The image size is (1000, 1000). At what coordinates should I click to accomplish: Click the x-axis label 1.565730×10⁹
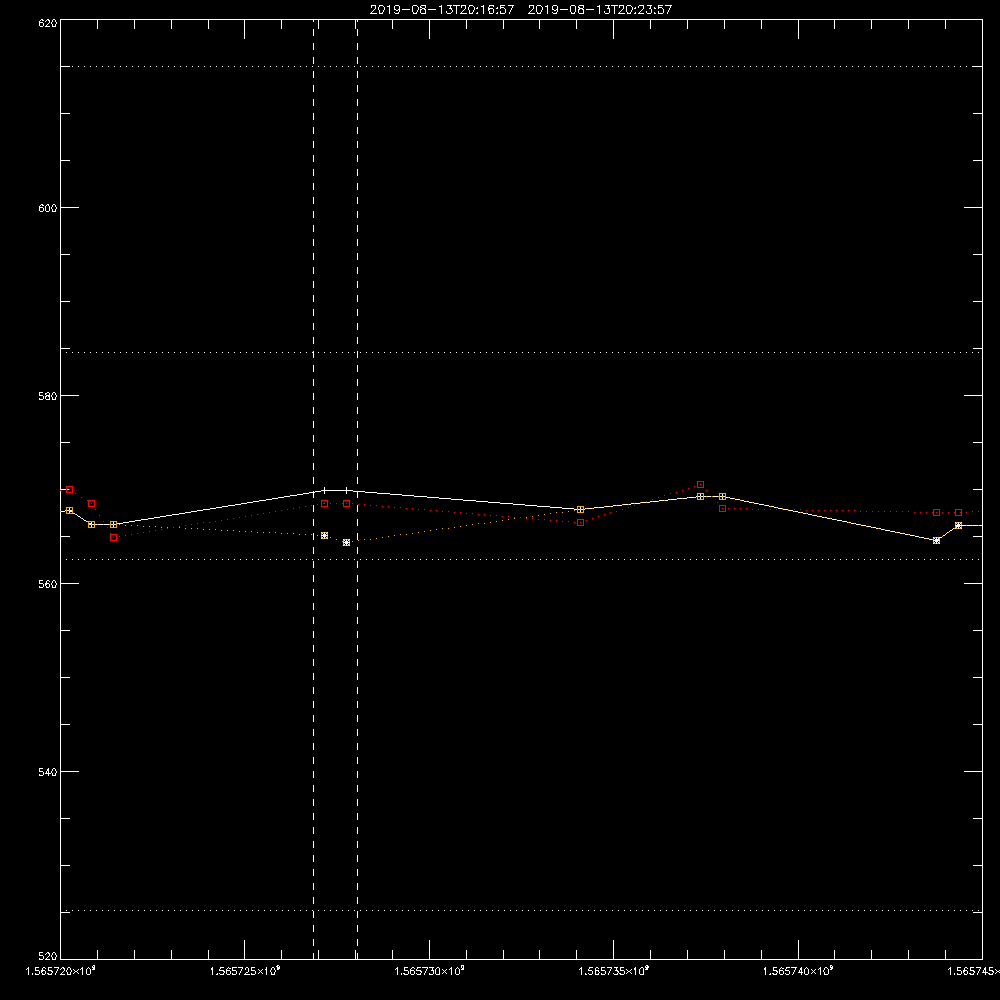[429, 971]
